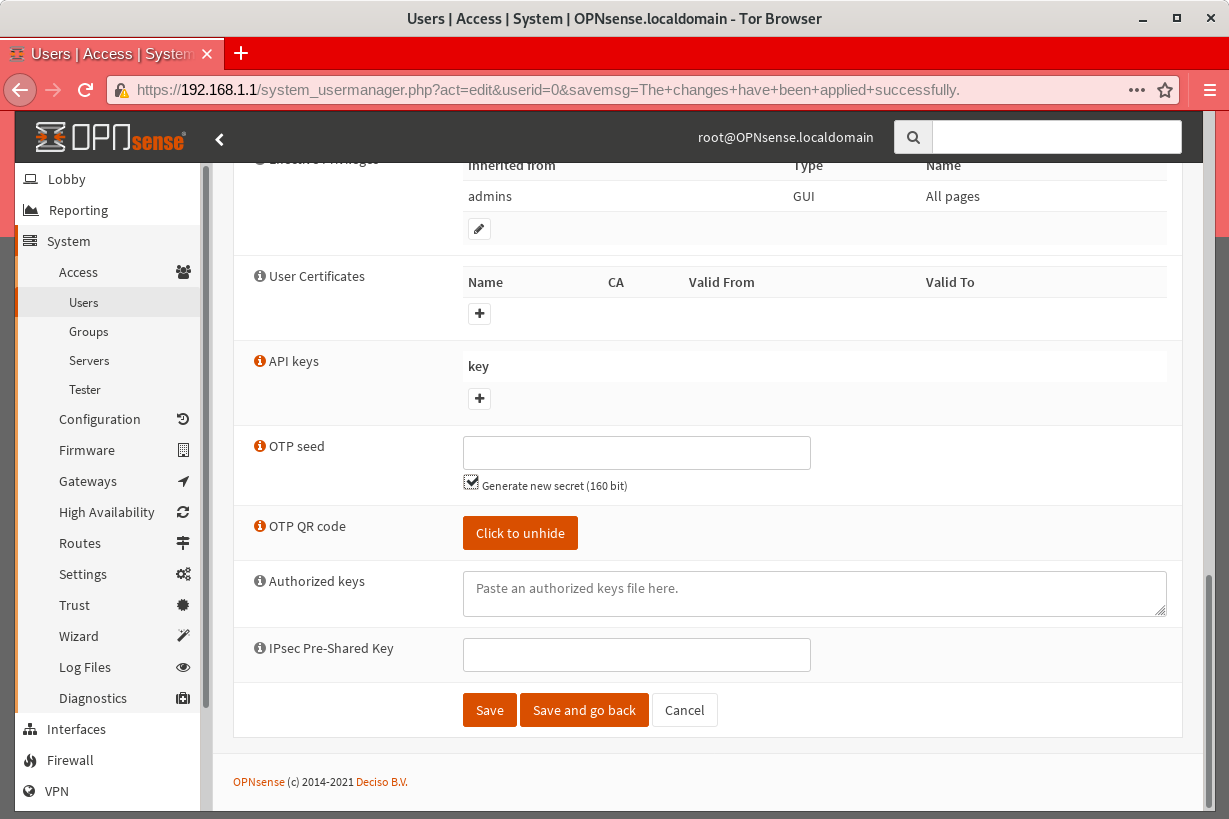The height and width of the screenshot is (819, 1229).
Task: Click the pencil icon to edit privileges
Action: (479, 229)
